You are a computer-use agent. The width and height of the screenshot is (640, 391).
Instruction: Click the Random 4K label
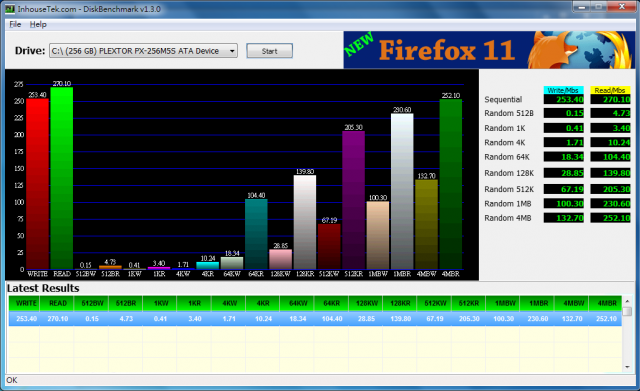505,142
